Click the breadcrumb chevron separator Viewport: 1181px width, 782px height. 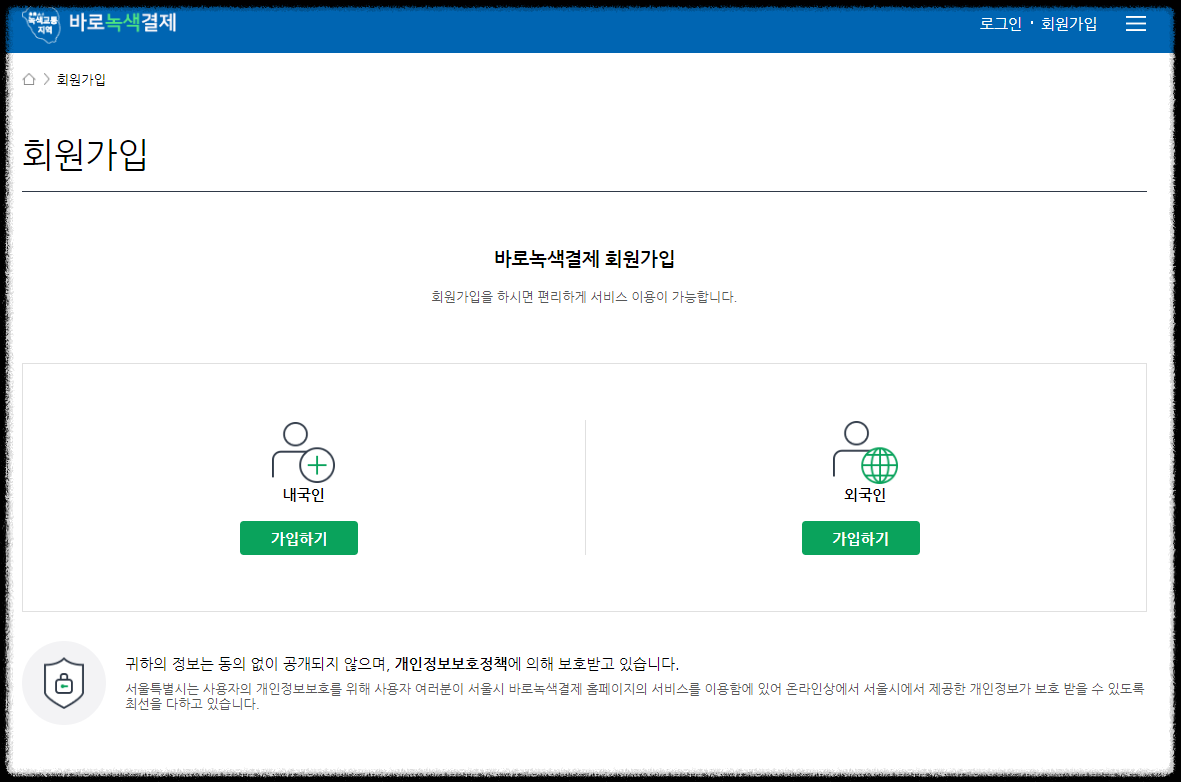[46, 79]
